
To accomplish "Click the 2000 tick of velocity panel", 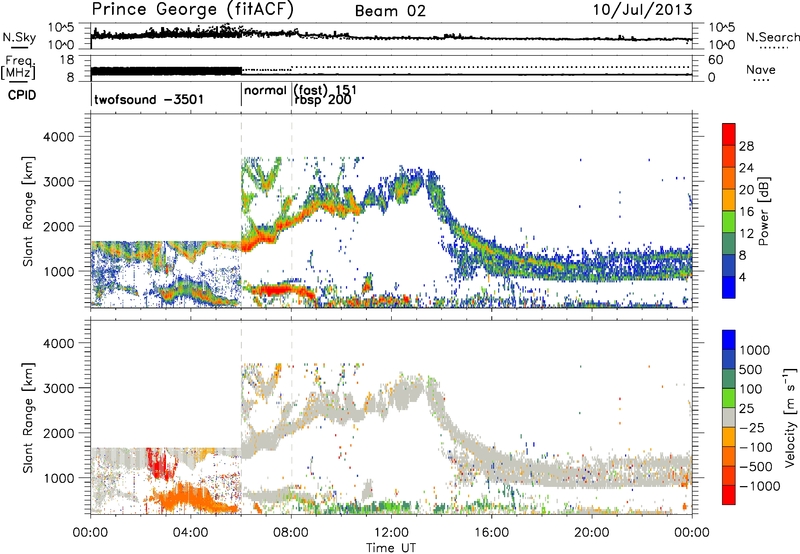I will point(58,433).
